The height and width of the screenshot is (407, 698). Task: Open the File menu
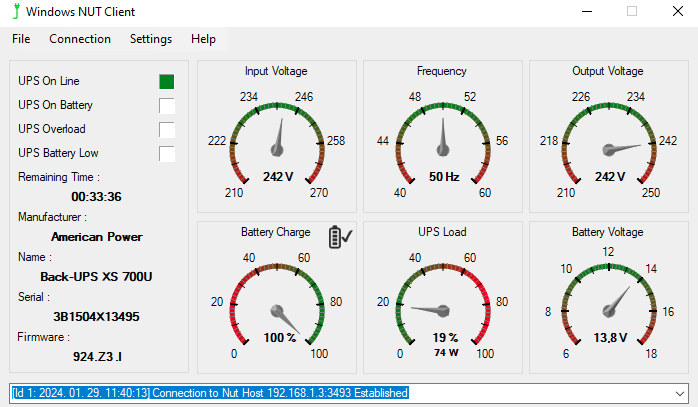pyautogui.click(x=21, y=39)
